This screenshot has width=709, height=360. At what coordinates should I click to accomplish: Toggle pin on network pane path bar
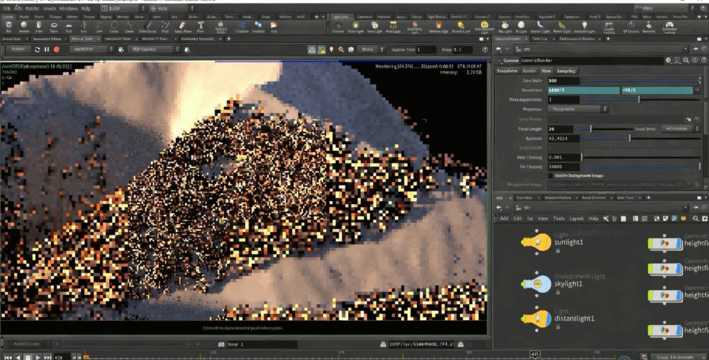click(697, 208)
